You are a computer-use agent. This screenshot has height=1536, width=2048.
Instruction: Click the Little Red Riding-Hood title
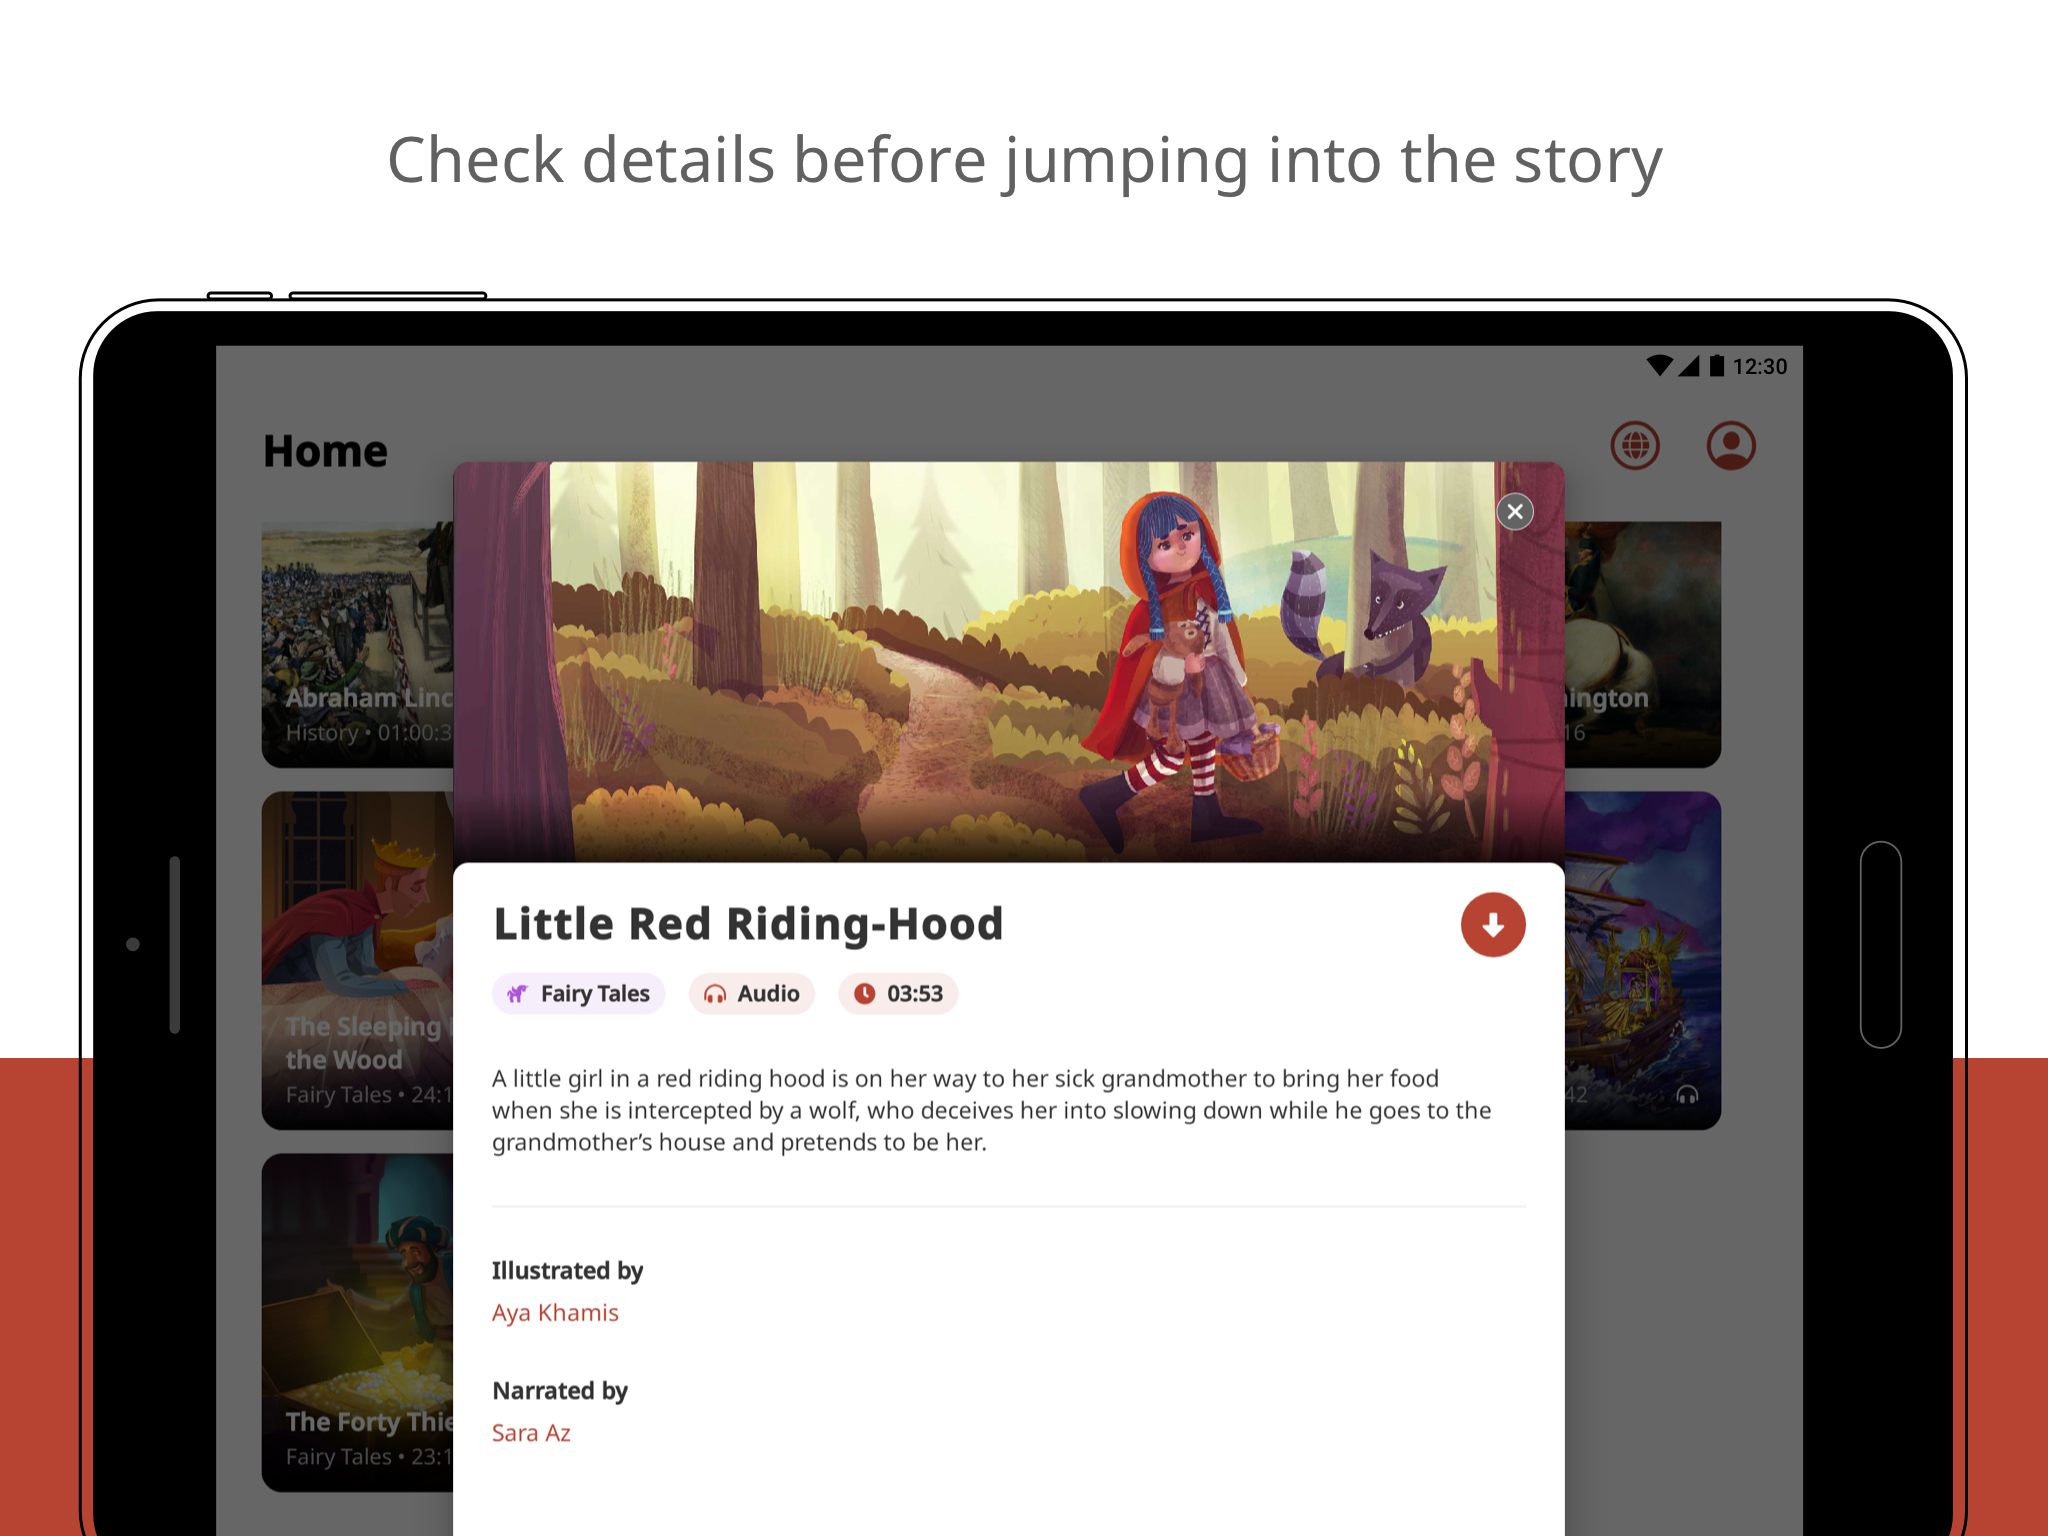(x=748, y=924)
